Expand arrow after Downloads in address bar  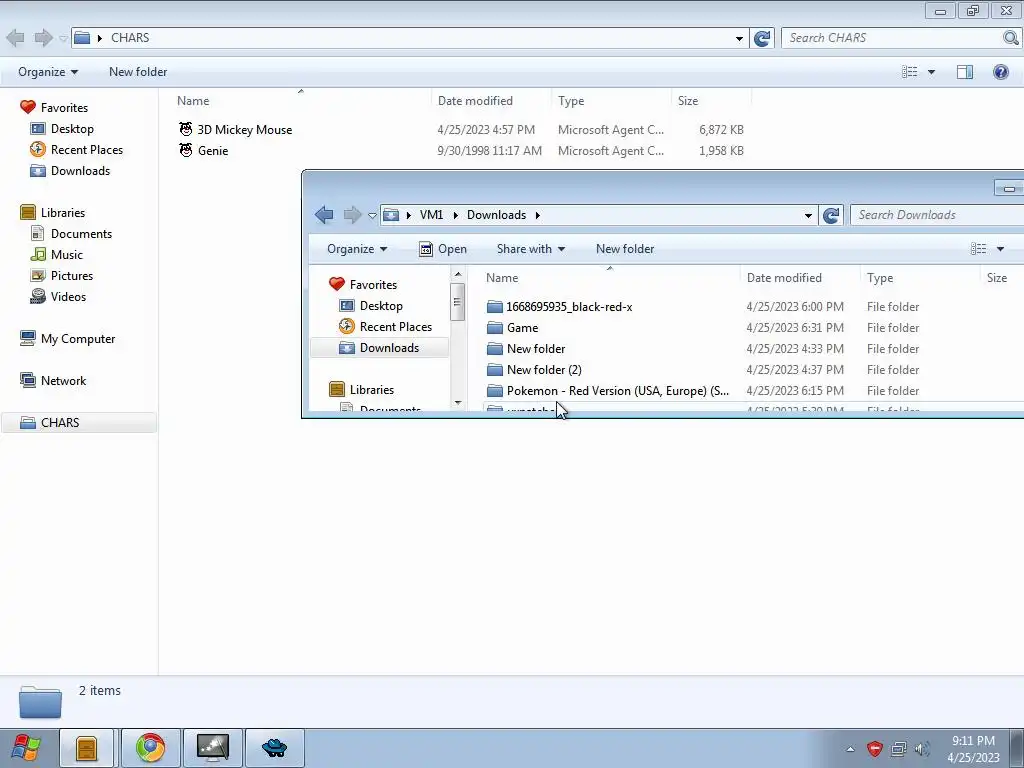point(537,215)
